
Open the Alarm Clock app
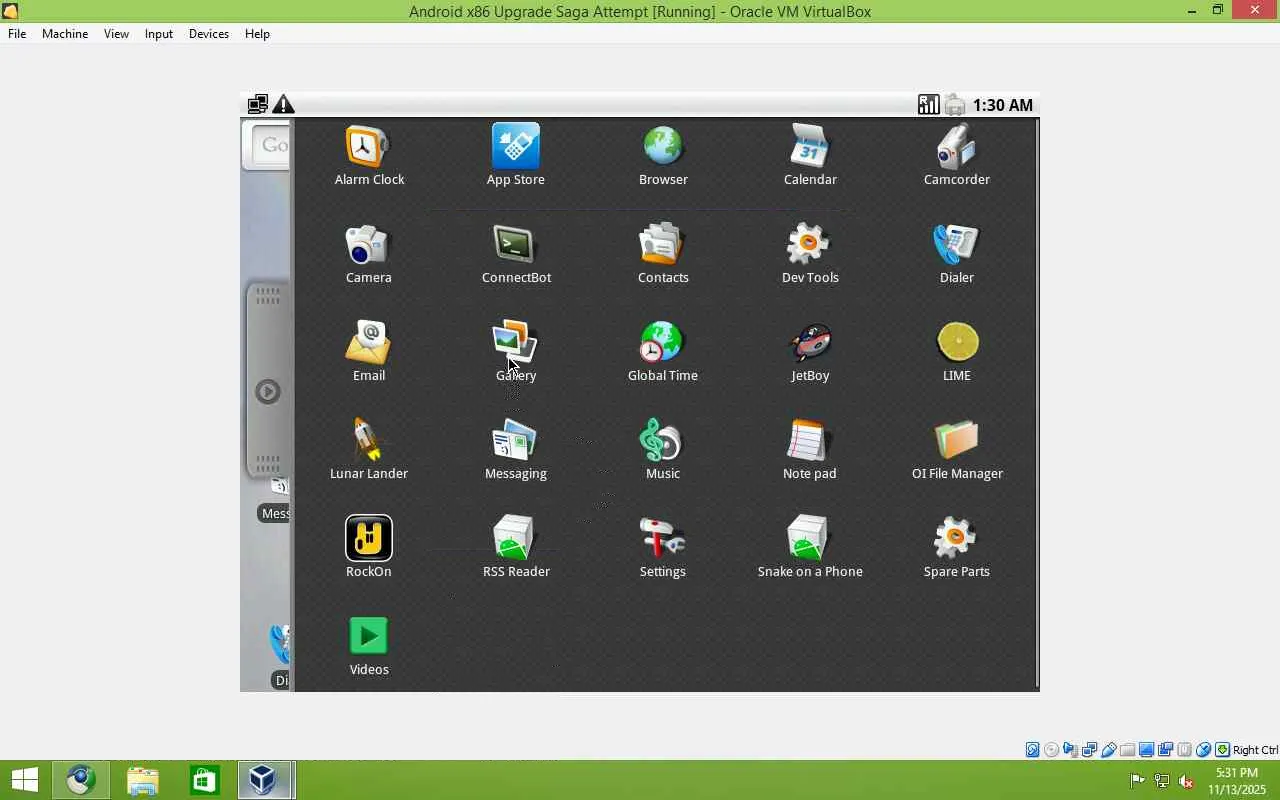tap(369, 156)
